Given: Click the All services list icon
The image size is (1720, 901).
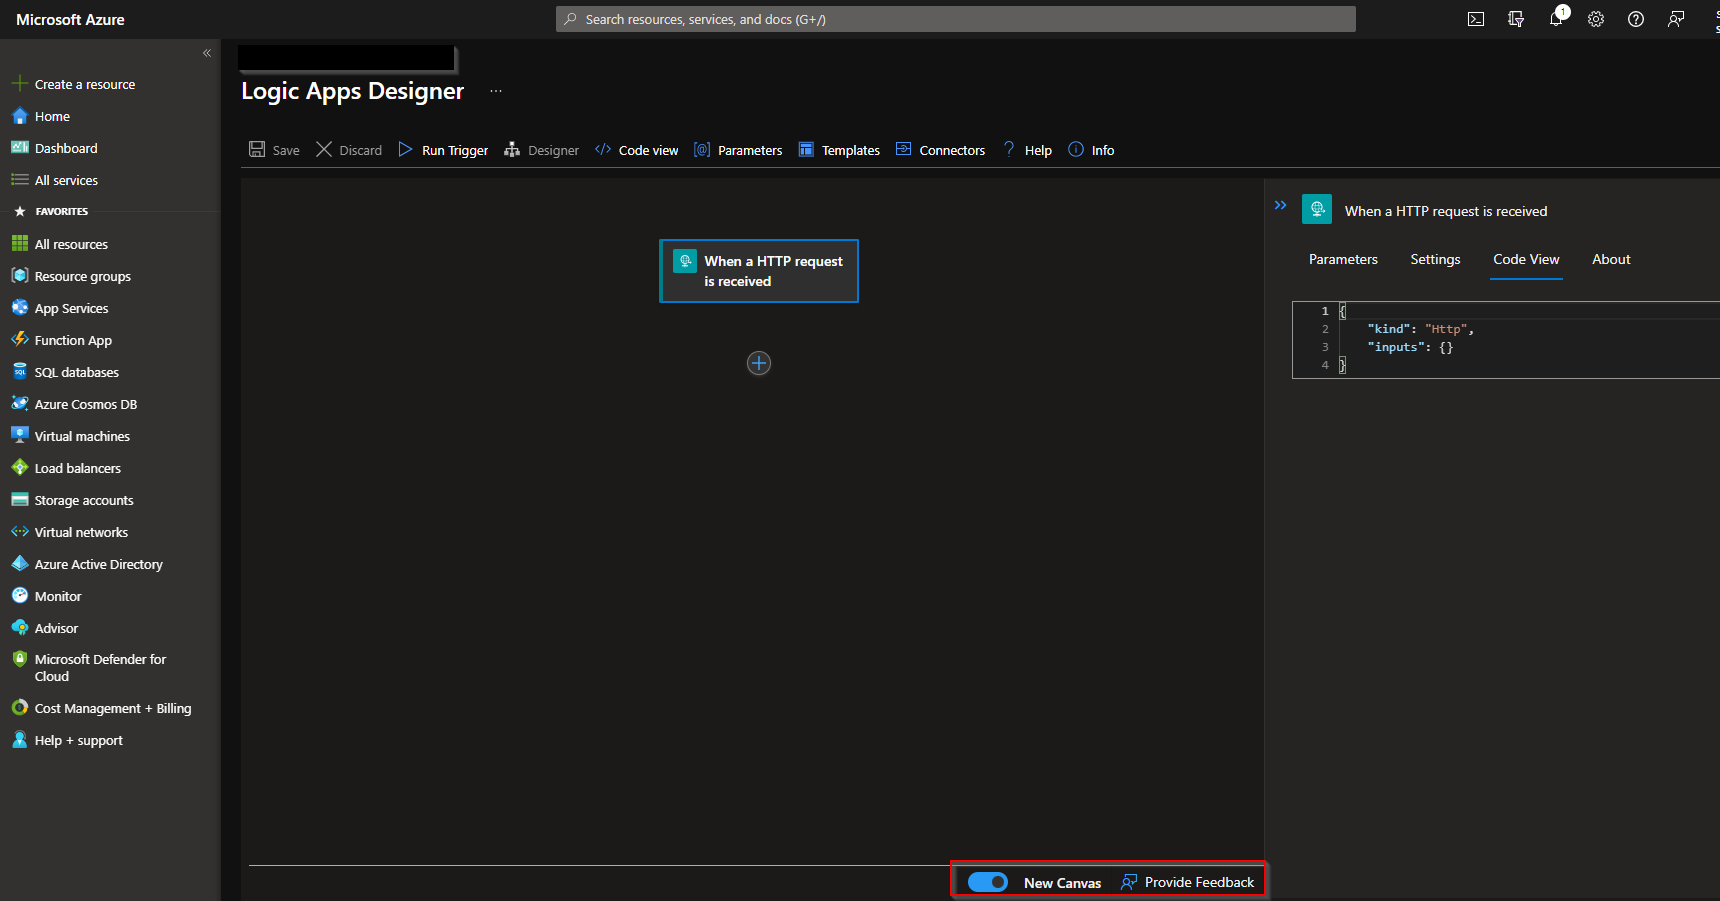Looking at the screenshot, I should click(19, 180).
